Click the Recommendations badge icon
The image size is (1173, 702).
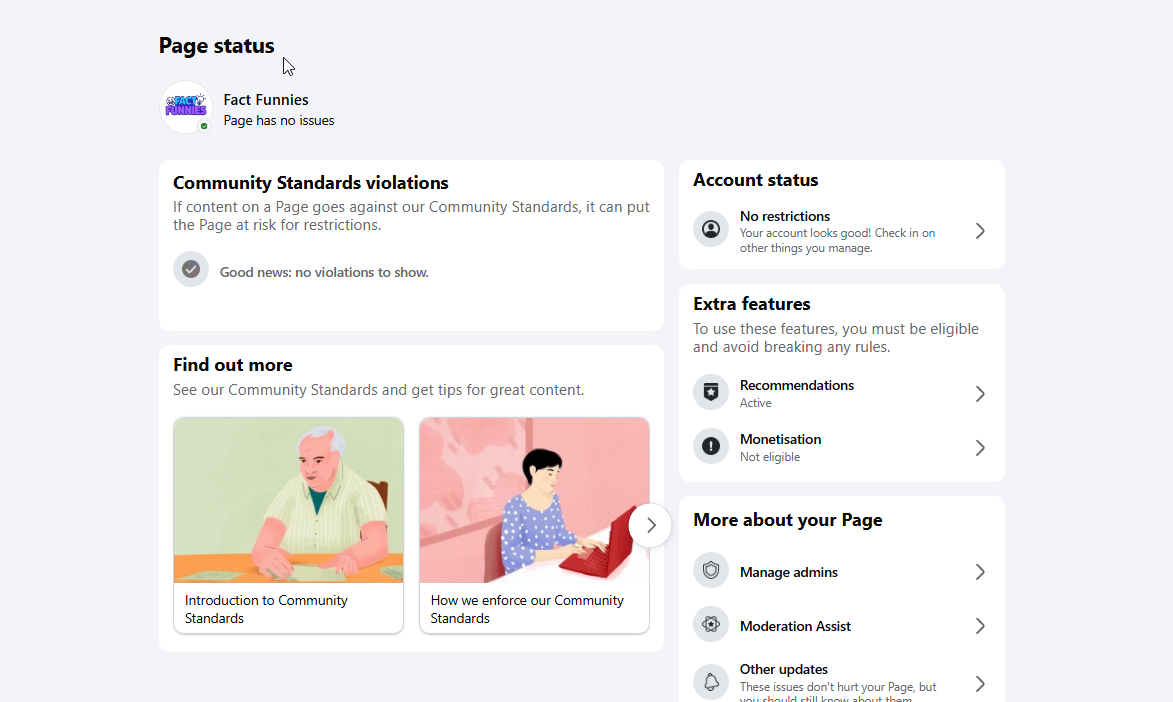pyautogui.click(x=711, y=392)
